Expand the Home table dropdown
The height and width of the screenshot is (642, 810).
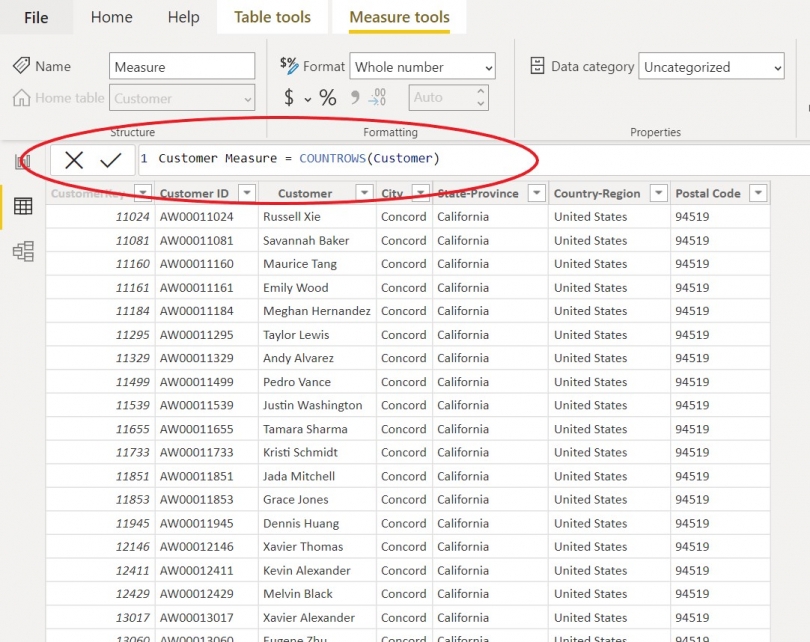click(x=249, y=98)
